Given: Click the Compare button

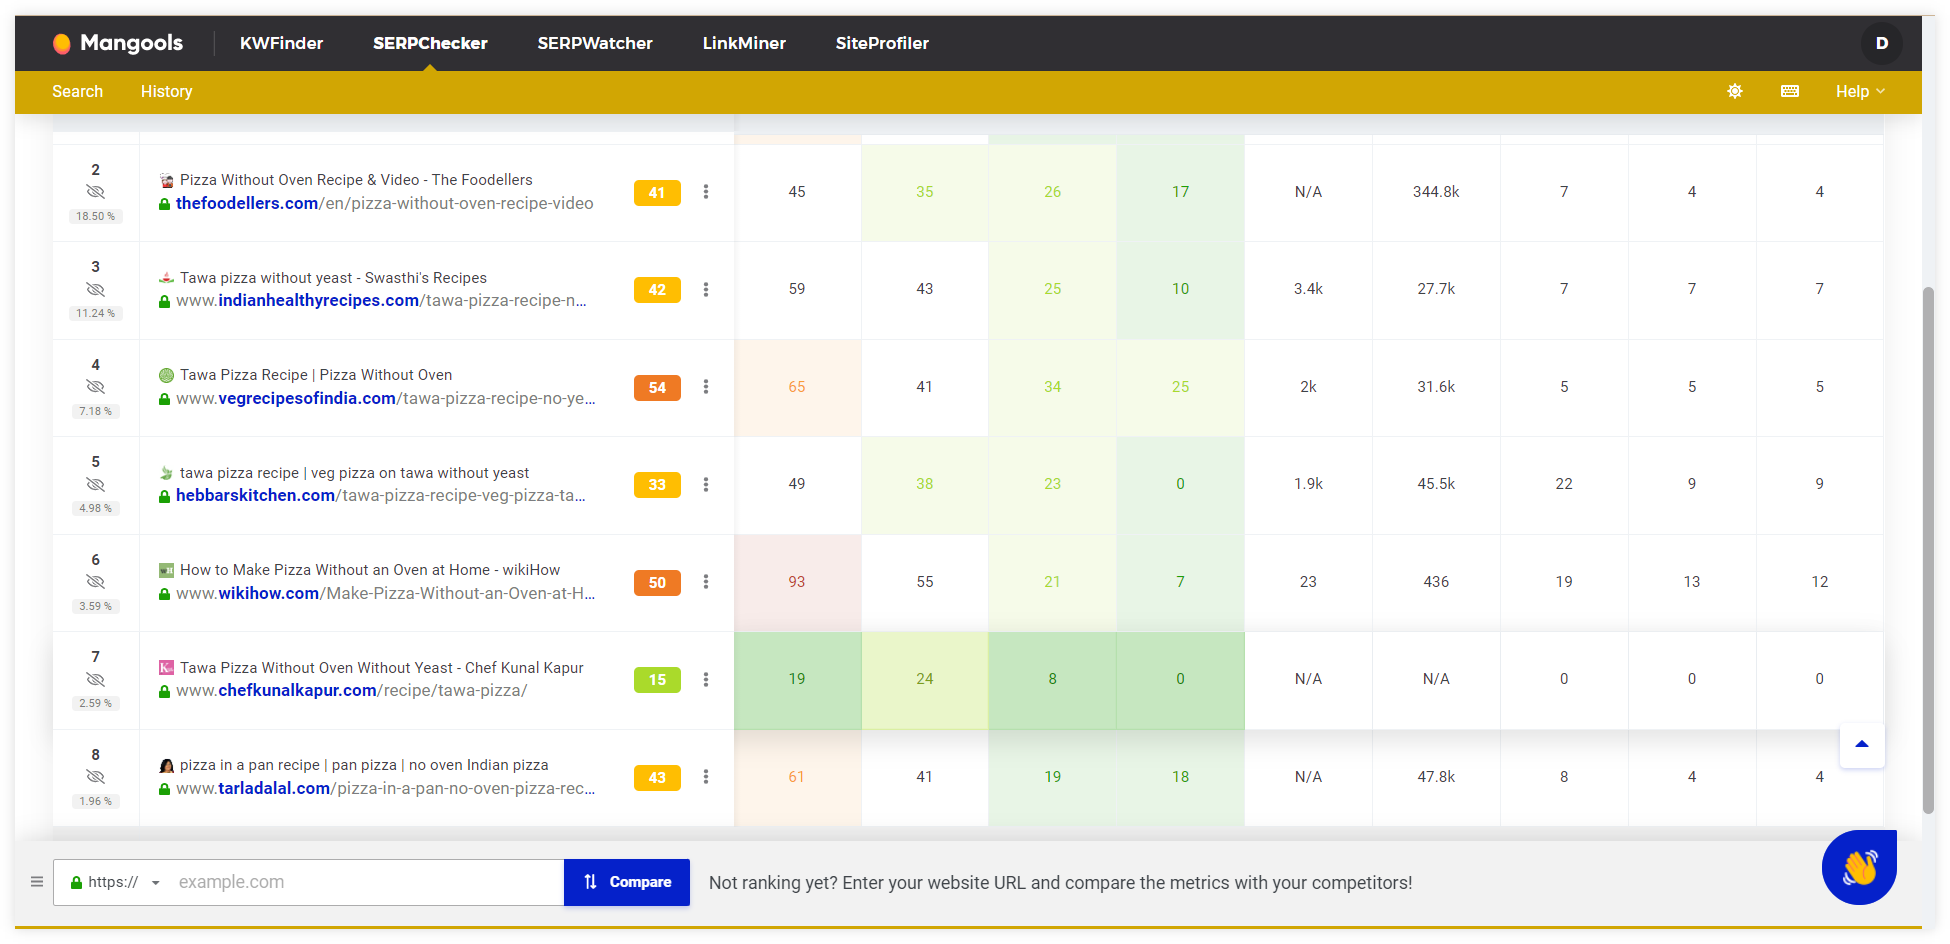Looking at the screenshot, I should click(627, 881).
